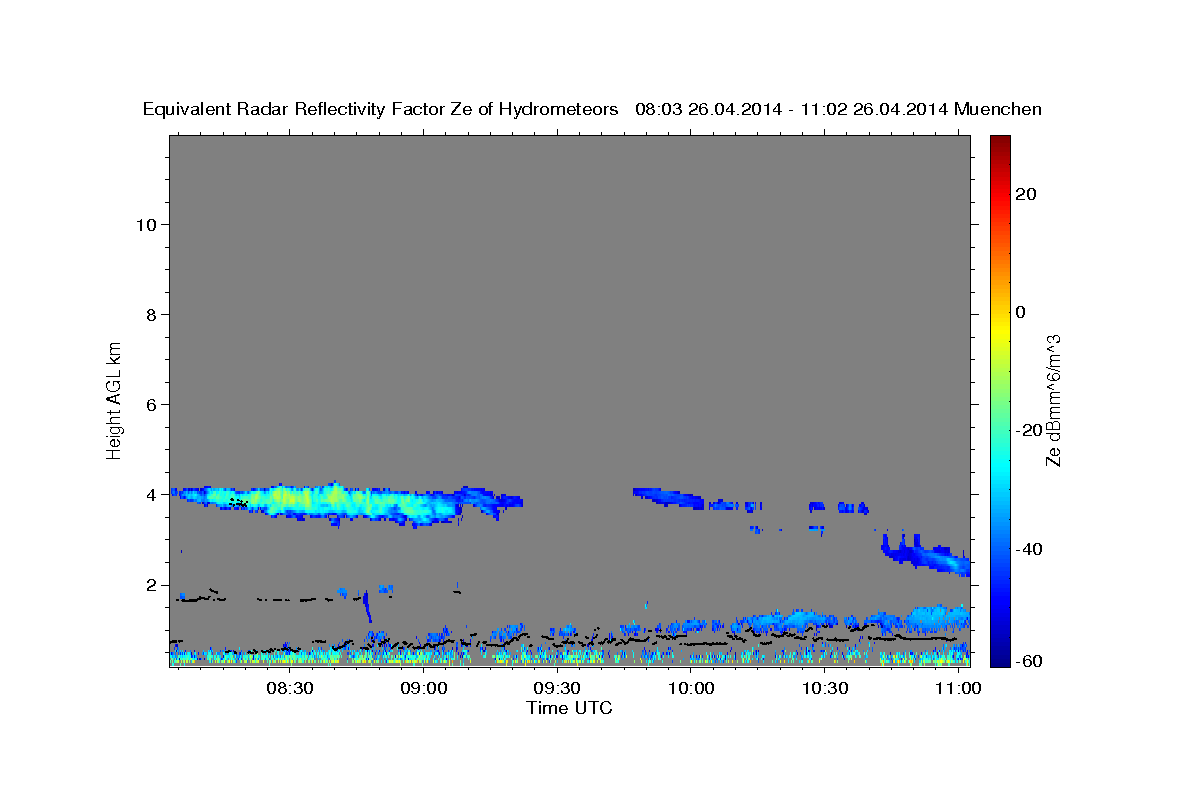Click the 09:00 time tick label

[x=424, y=688]
